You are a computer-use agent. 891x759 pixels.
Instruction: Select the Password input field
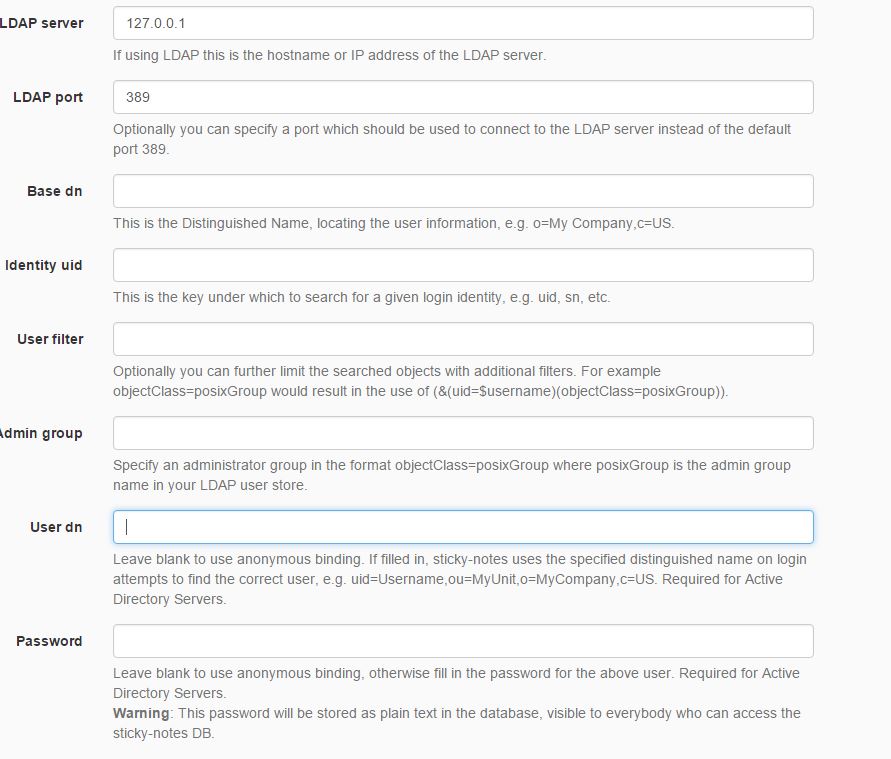pyautogui.click(x=462, y=641)
